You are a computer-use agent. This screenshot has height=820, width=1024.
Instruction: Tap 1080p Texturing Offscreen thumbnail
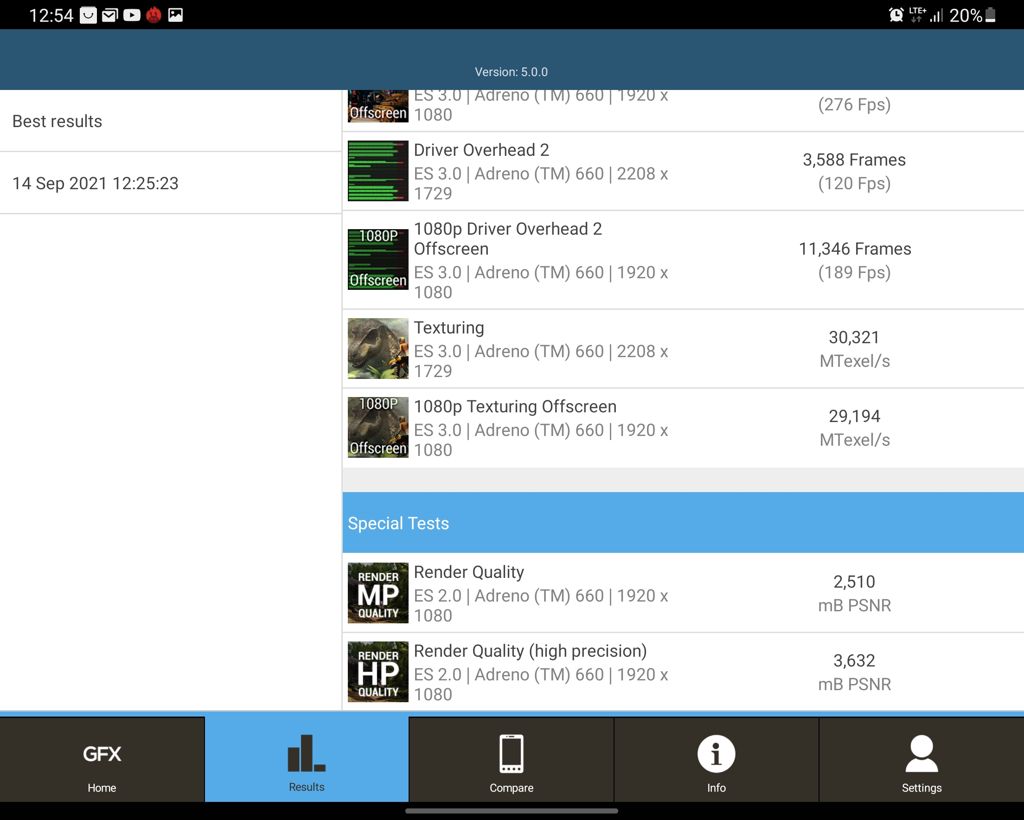(378, 428)
